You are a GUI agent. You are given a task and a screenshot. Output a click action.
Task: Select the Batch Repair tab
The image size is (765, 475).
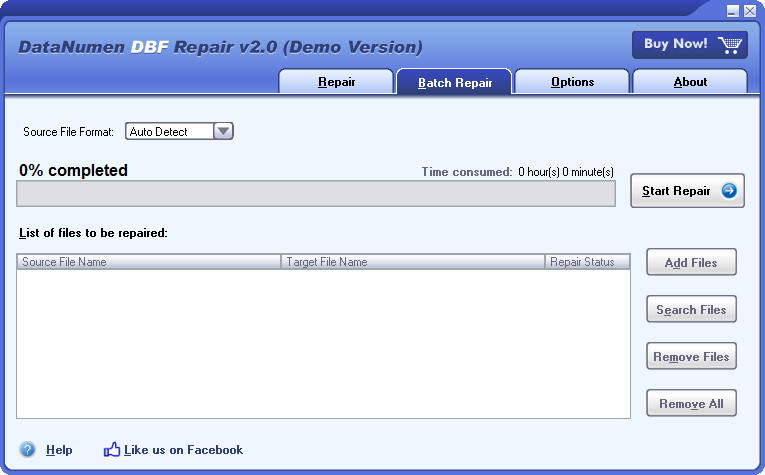click(454, 82)
